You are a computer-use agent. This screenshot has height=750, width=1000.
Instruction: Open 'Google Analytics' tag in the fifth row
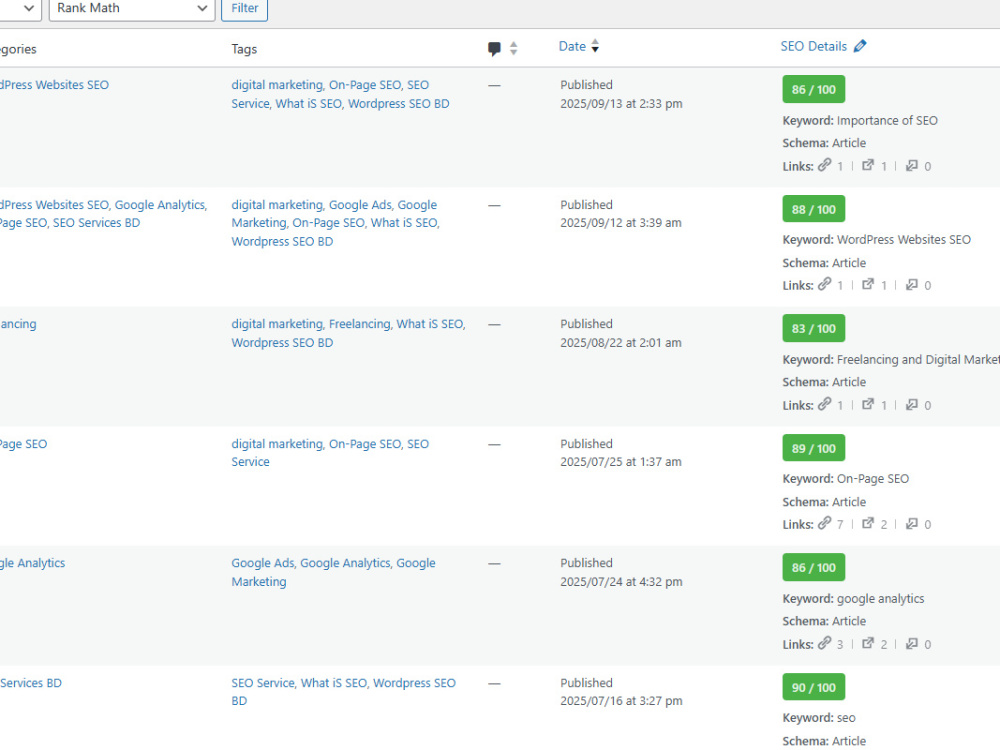(345, 563)
